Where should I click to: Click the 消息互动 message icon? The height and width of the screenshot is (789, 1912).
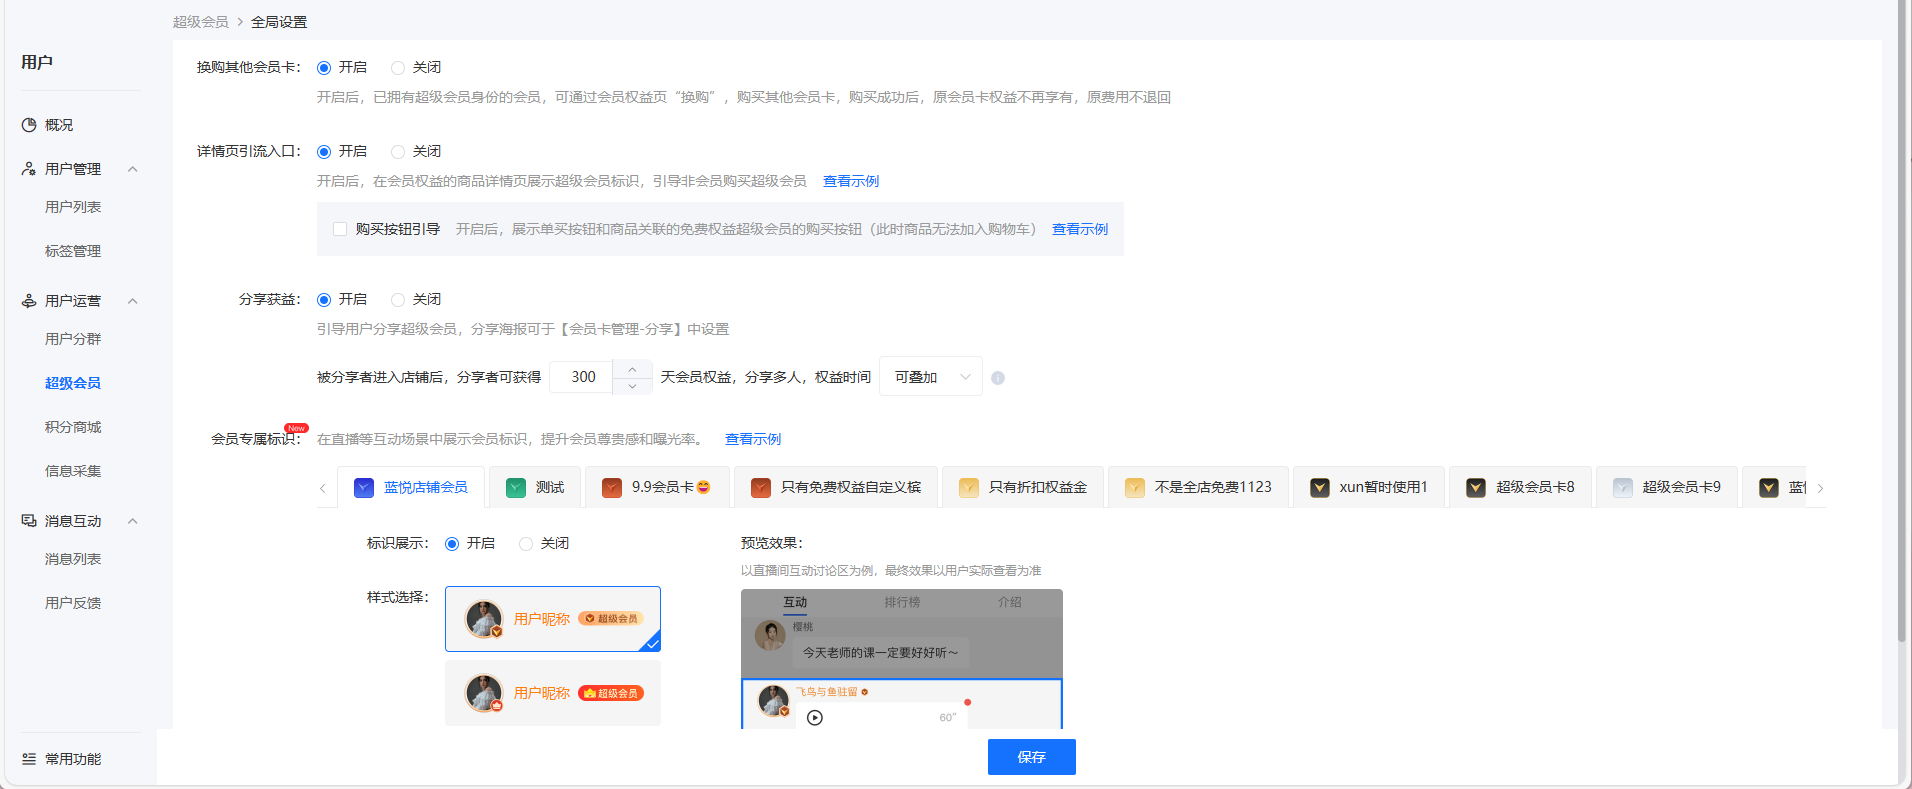[x=29, y=521]
